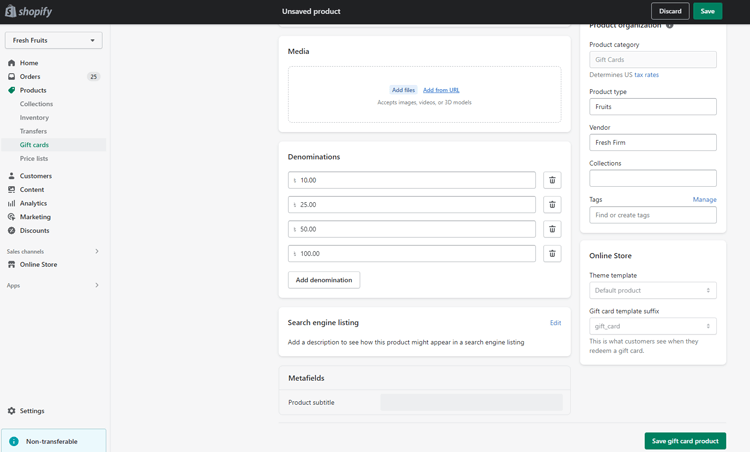Open Online Store sales channel

click(38, 265)
